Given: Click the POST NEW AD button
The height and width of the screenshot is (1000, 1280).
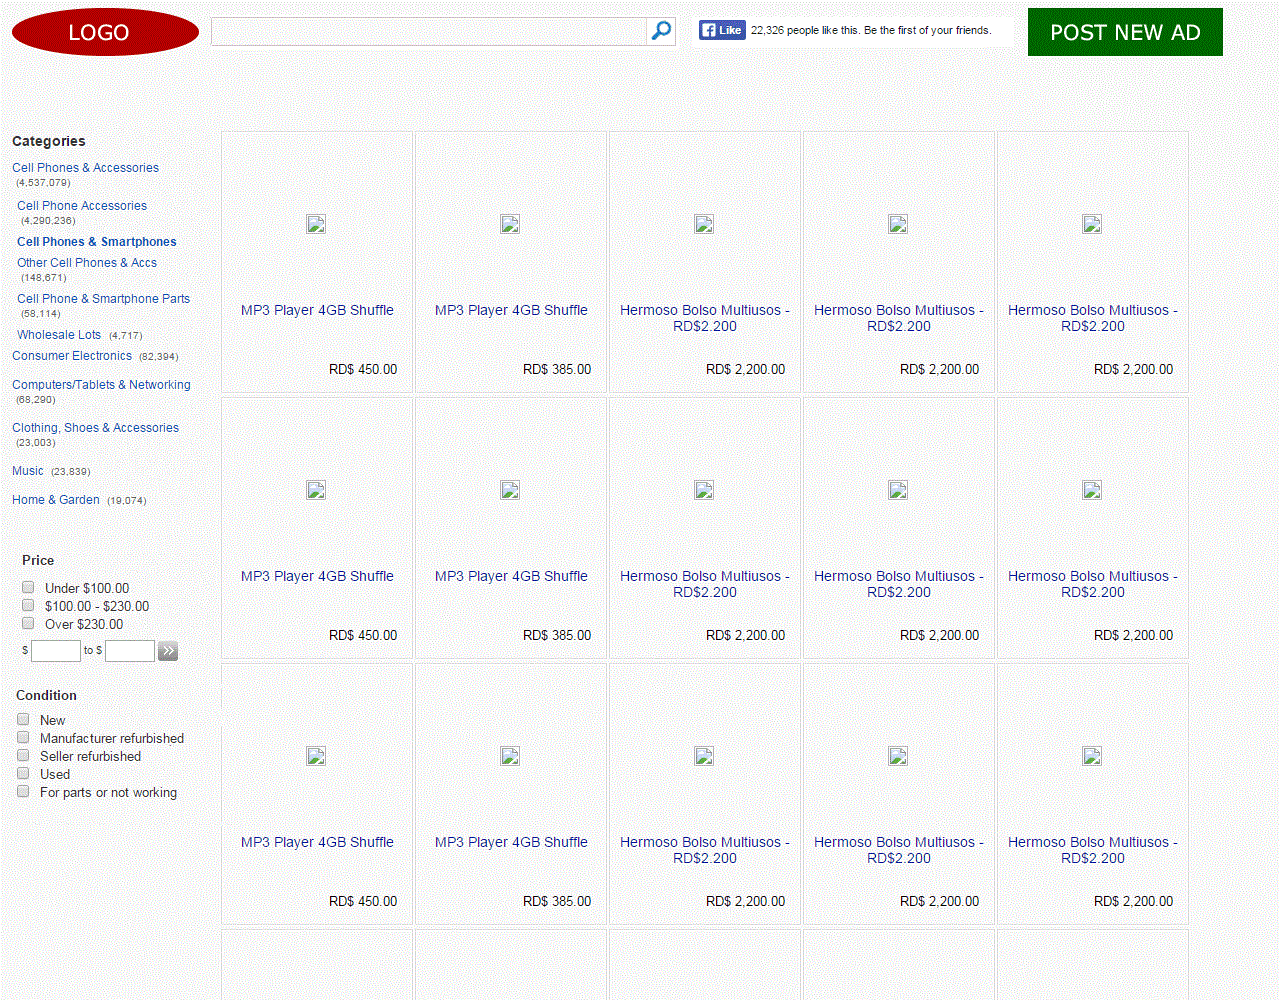Looking at the screenshot, I should pyautogui.click(x=1125, y=32).
